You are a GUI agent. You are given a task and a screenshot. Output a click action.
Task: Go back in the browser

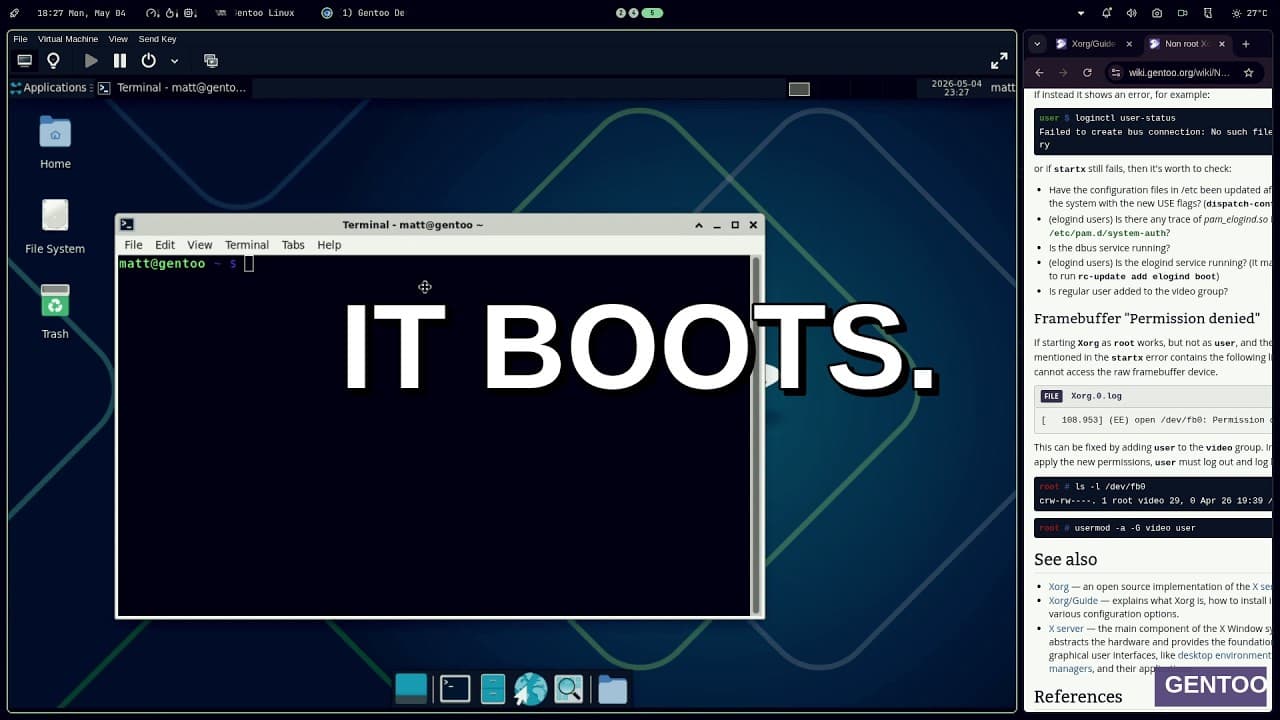pos(1039,73)
